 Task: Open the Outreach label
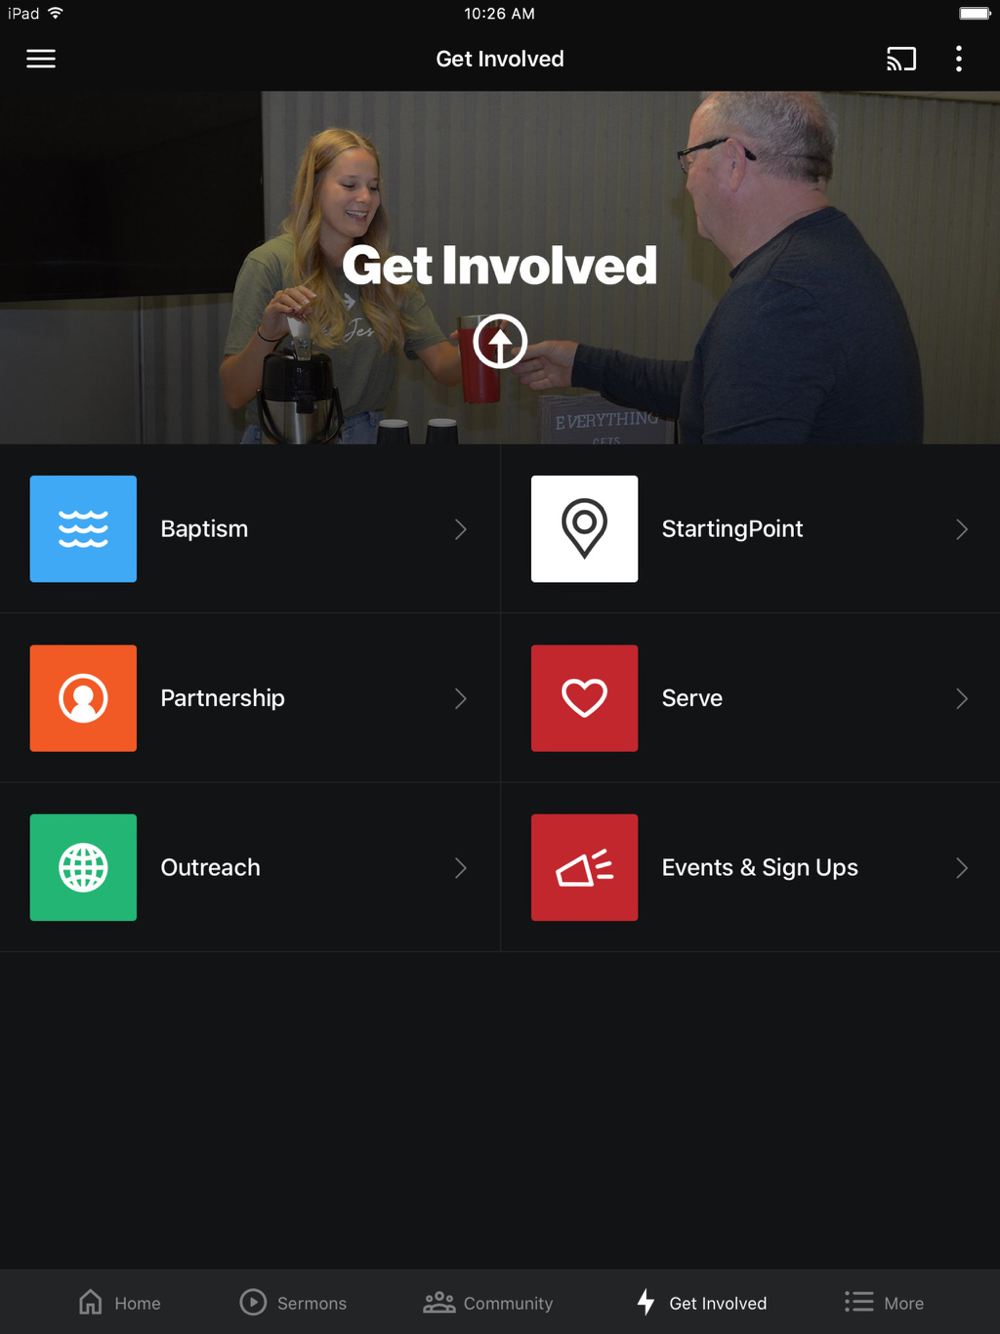[x=210, y=867]
